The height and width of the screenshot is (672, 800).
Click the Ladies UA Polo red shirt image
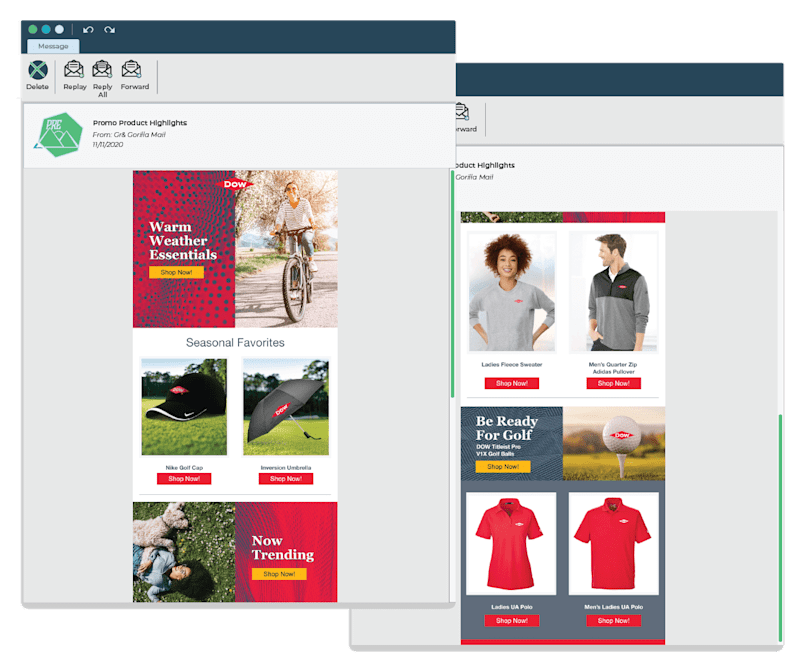tap(511, 543)
